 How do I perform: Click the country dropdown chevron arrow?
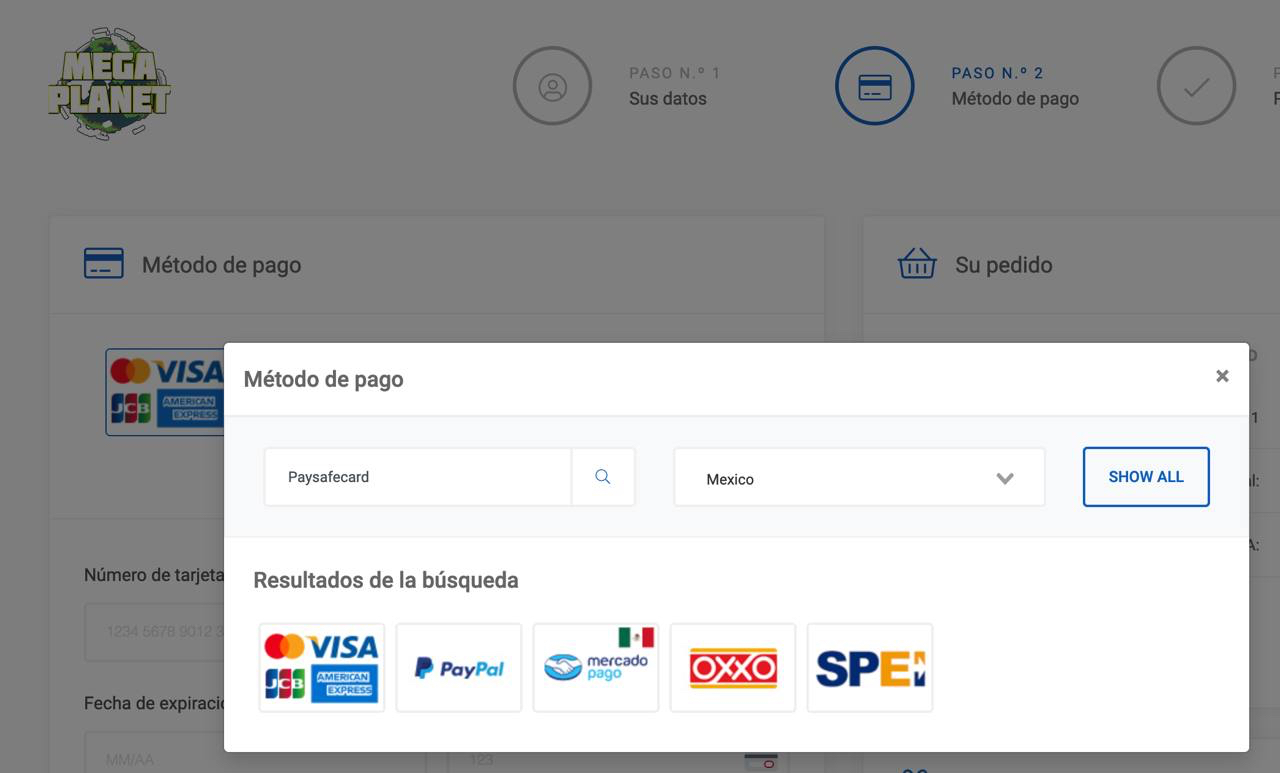[1005, 479]
